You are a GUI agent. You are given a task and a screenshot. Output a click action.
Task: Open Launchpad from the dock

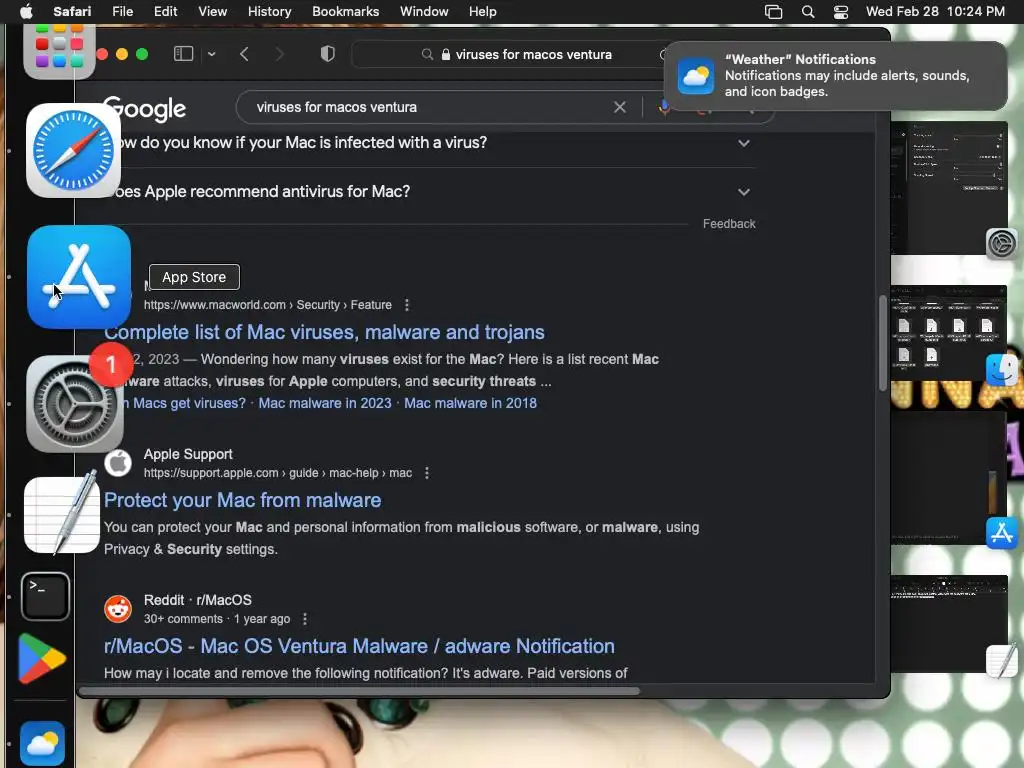click(59, 49)
